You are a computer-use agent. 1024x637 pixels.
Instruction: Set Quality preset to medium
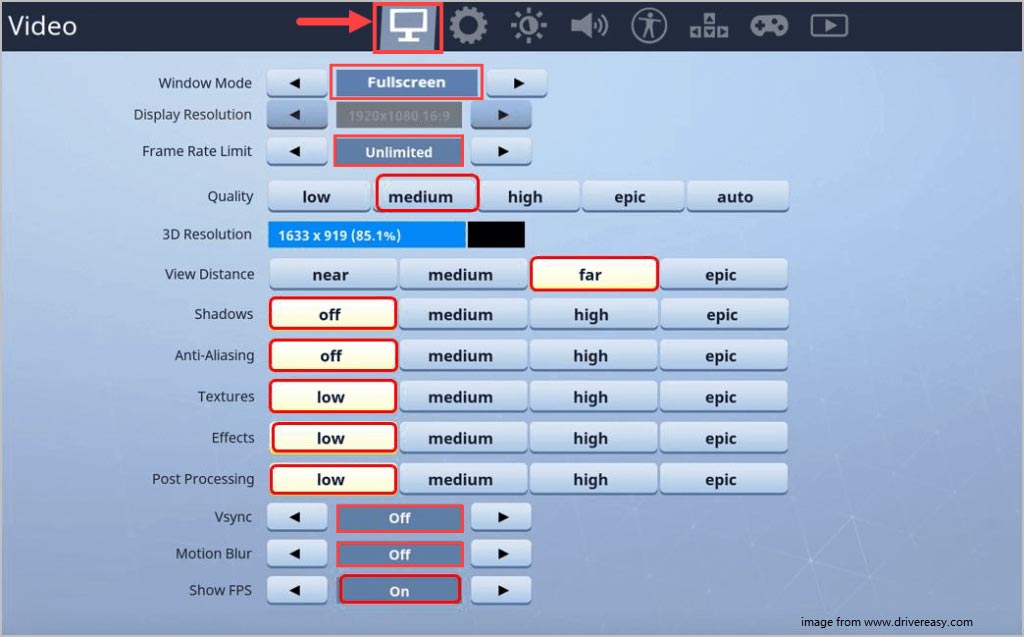click(x=426, y=193)
